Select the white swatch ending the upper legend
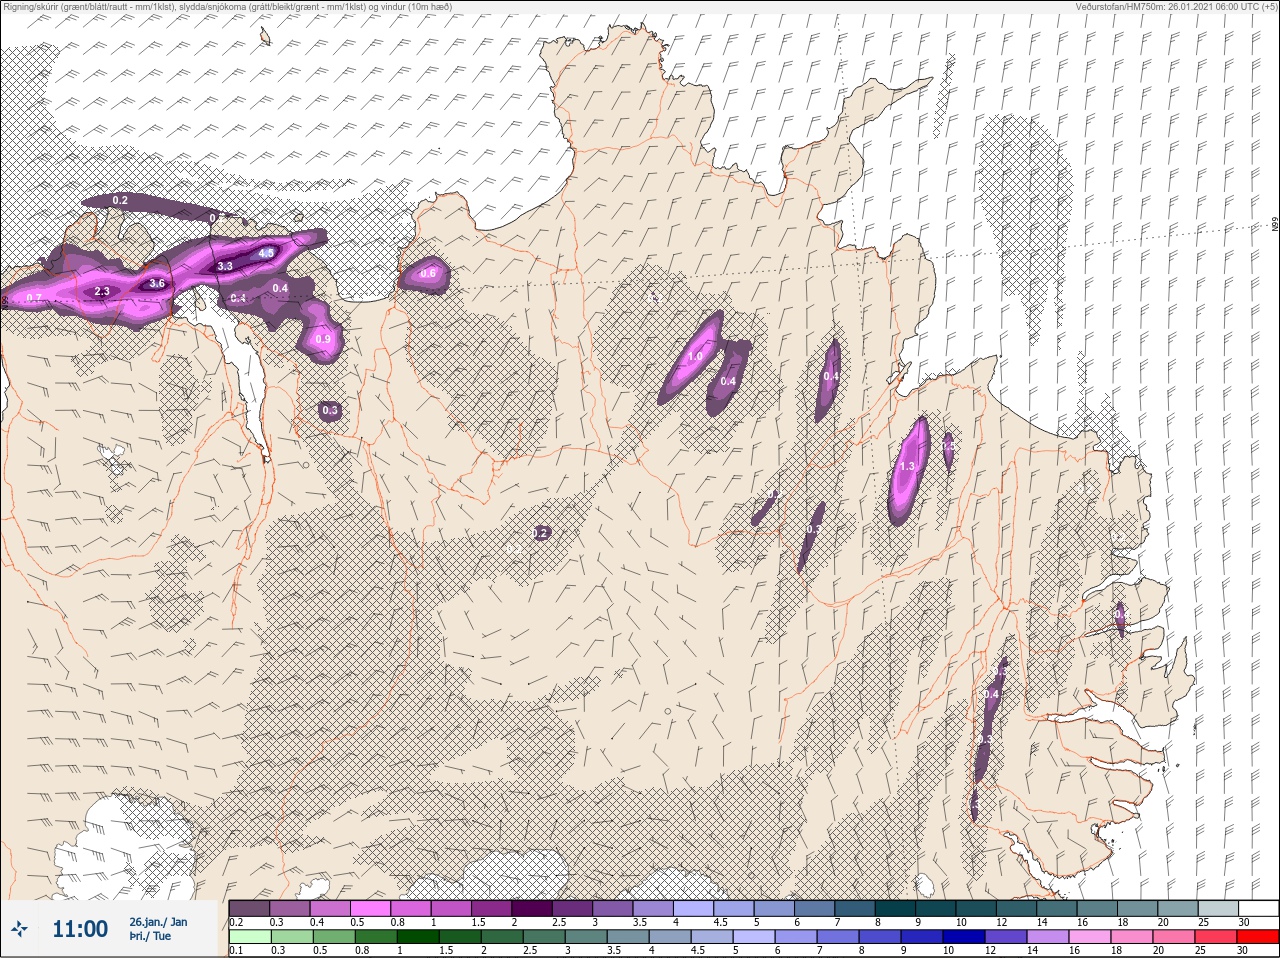Screen dimensions: 1280x958 (x=1257, y=908)
